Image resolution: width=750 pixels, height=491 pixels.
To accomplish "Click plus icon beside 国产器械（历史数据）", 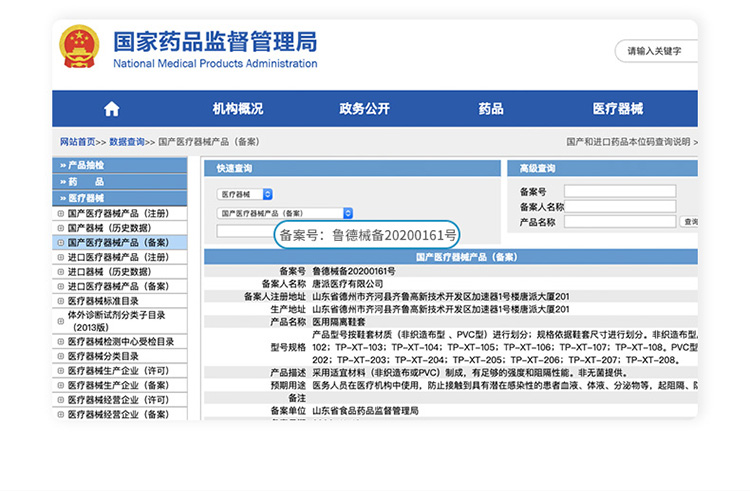I will (x=61, y=228).
